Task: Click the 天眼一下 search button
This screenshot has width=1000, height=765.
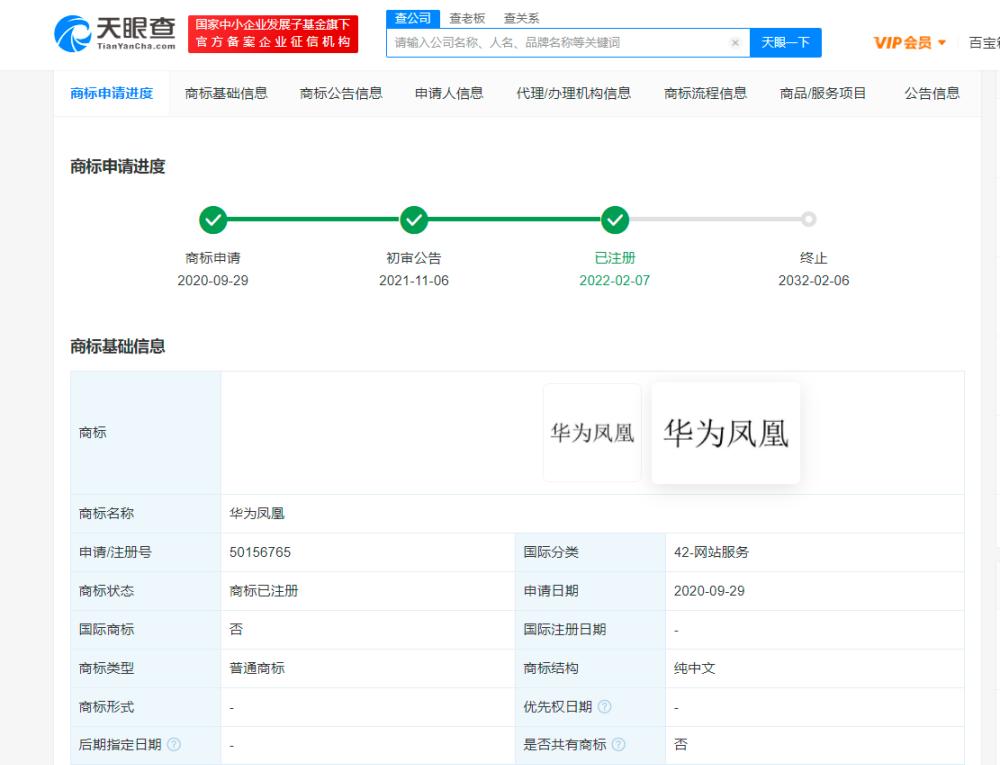Action: 786,43
